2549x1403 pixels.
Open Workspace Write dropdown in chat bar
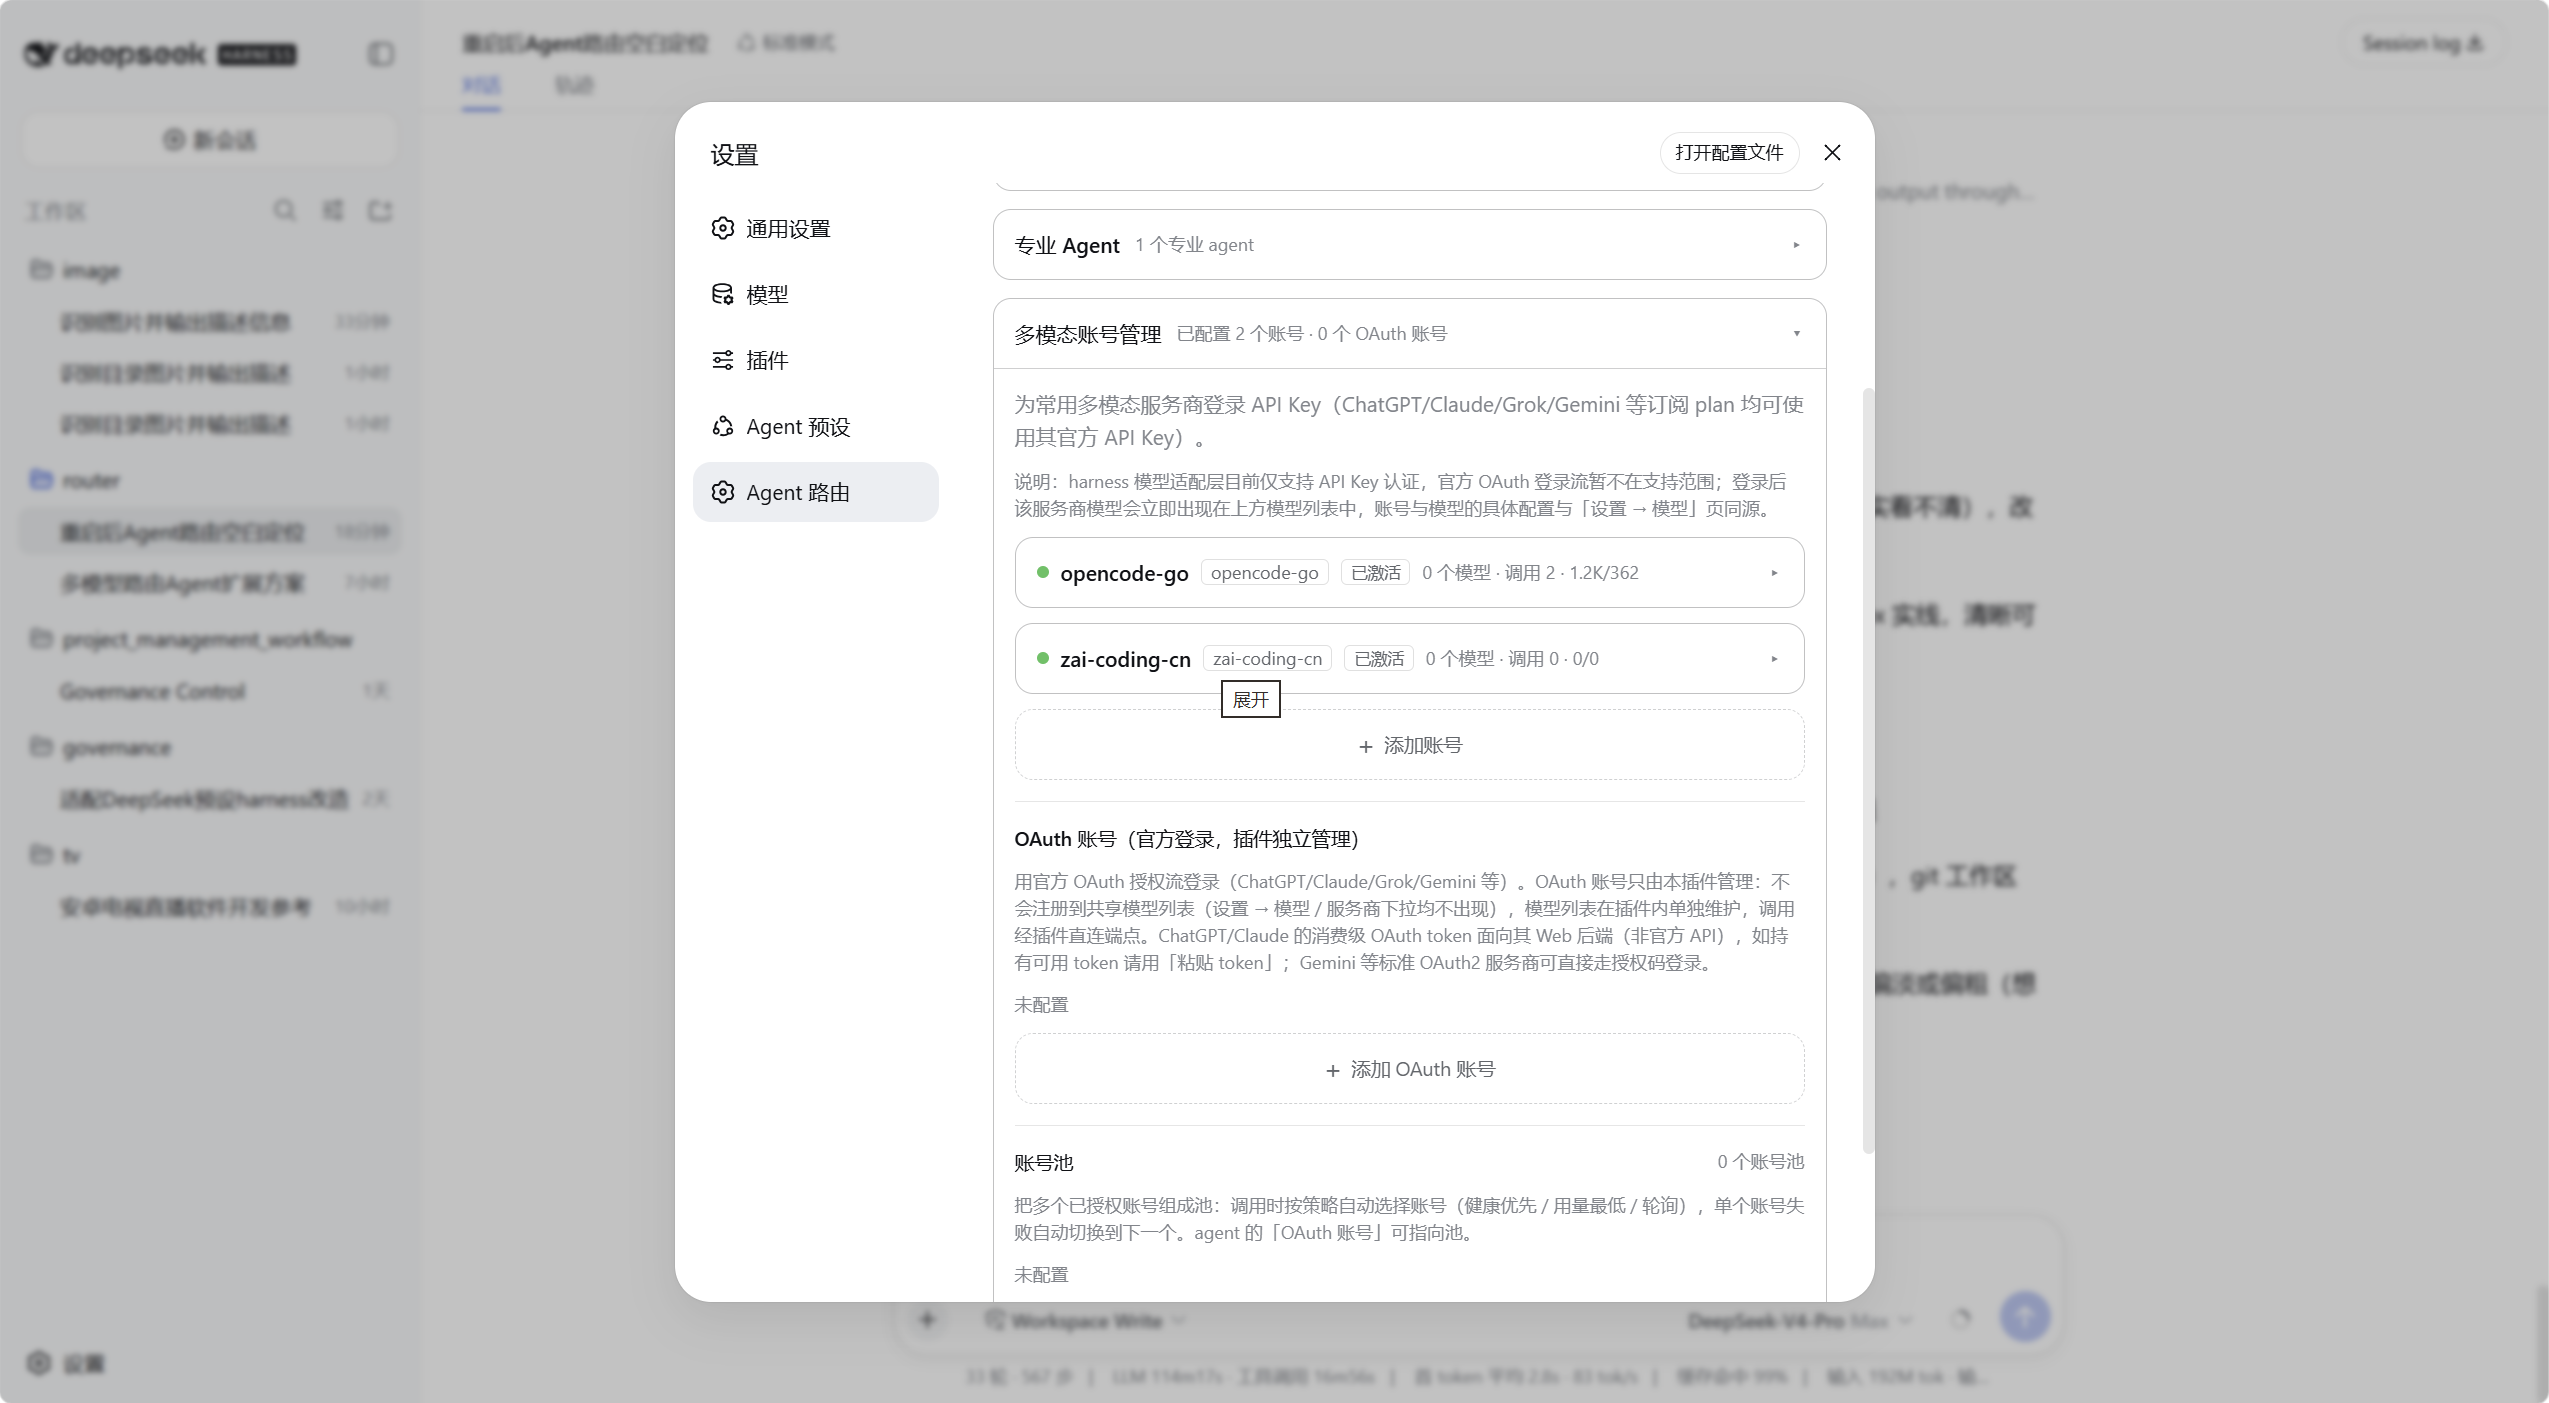tap(1085, 1321)
